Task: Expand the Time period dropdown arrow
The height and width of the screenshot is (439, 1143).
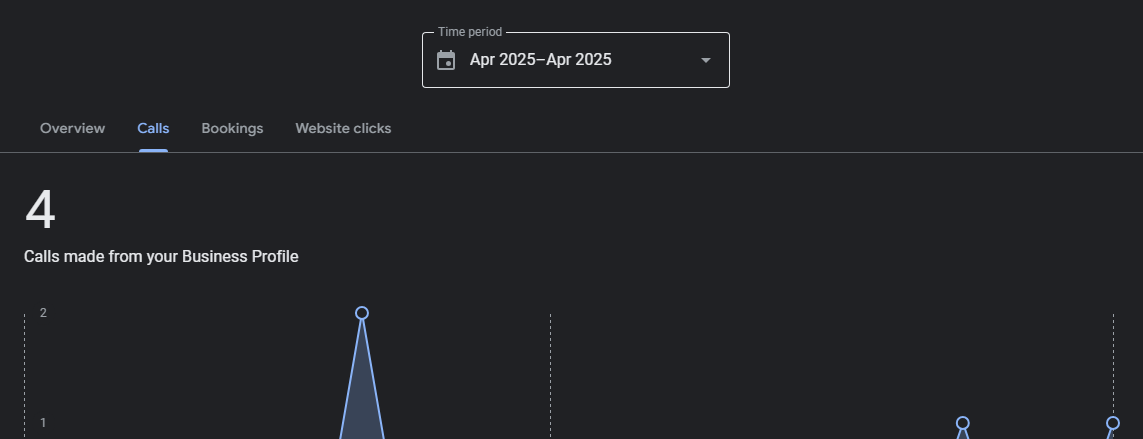Action: [x=705, y=60]
